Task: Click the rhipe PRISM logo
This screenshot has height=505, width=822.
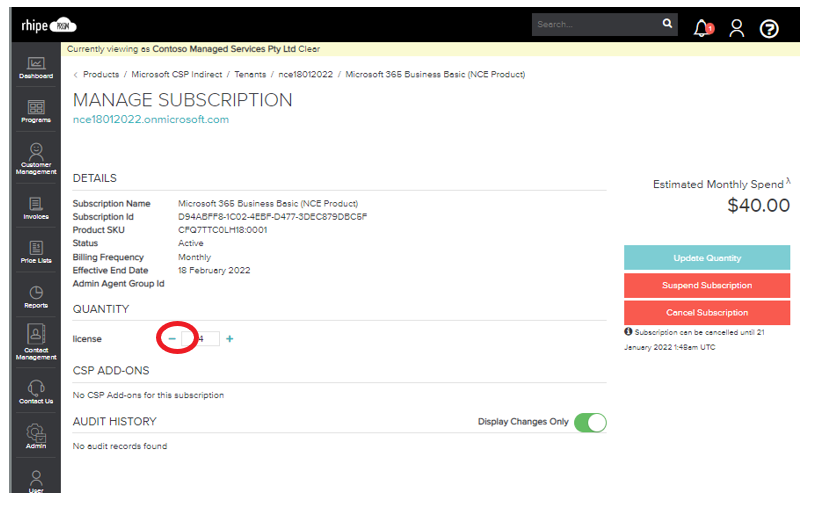Action: click(x=49, y=25)
